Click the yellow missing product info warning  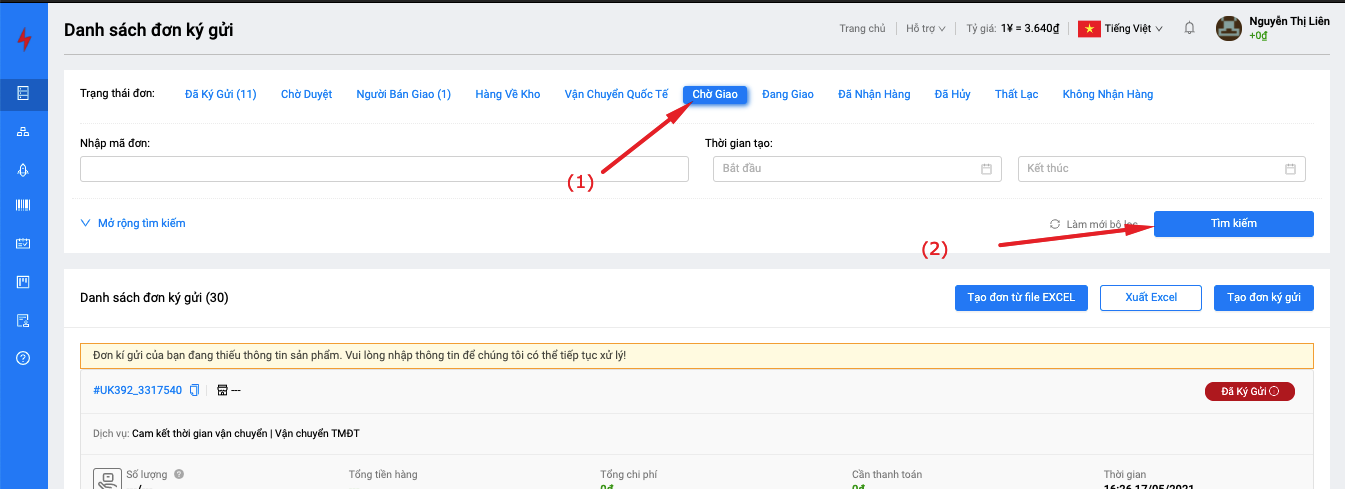pyautogui.click(x=697, y=356)
